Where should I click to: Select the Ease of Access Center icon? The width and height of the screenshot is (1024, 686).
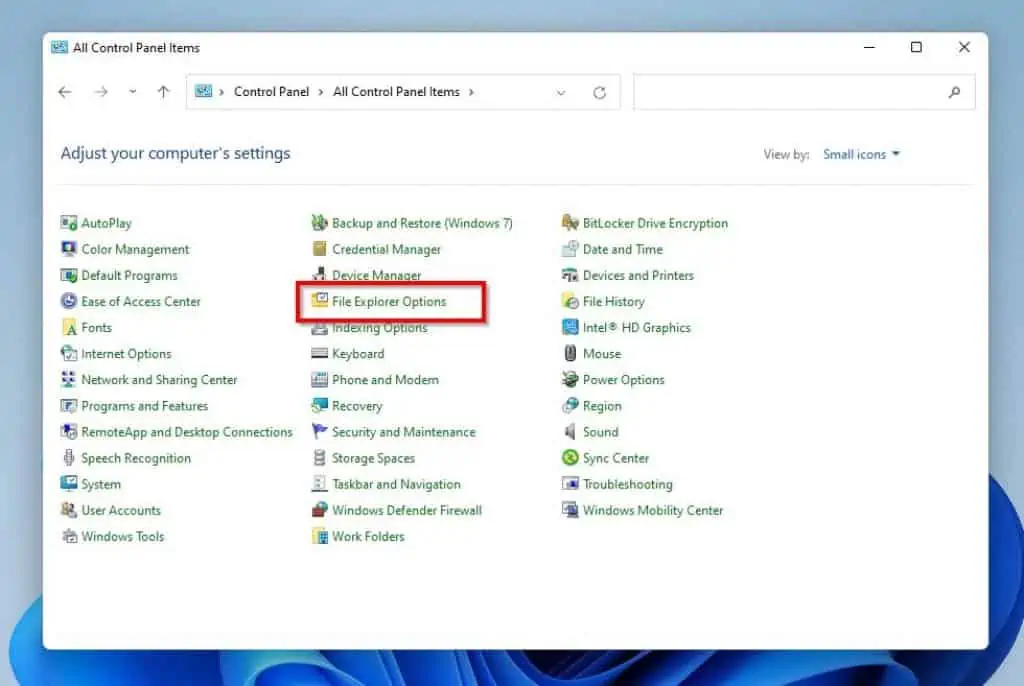tap(69, 302)
